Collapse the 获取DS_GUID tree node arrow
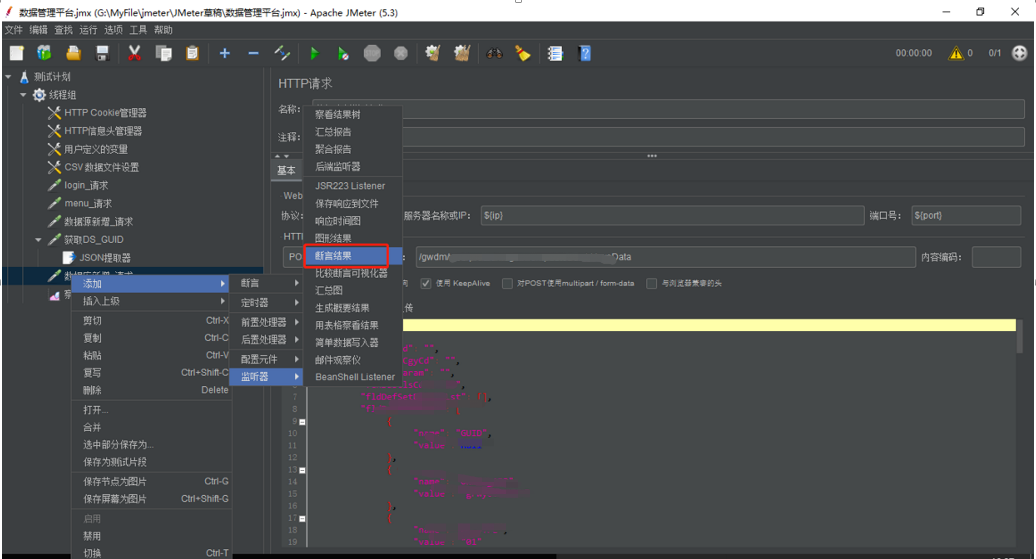 point(38,240)
